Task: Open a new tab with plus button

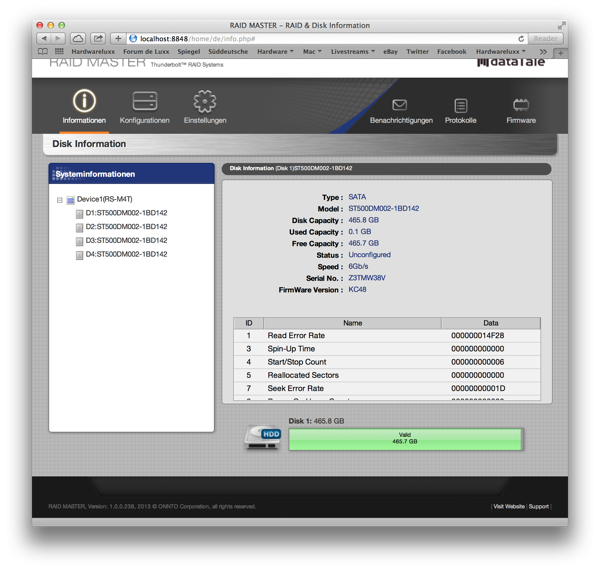Action: tap(561, 53)
